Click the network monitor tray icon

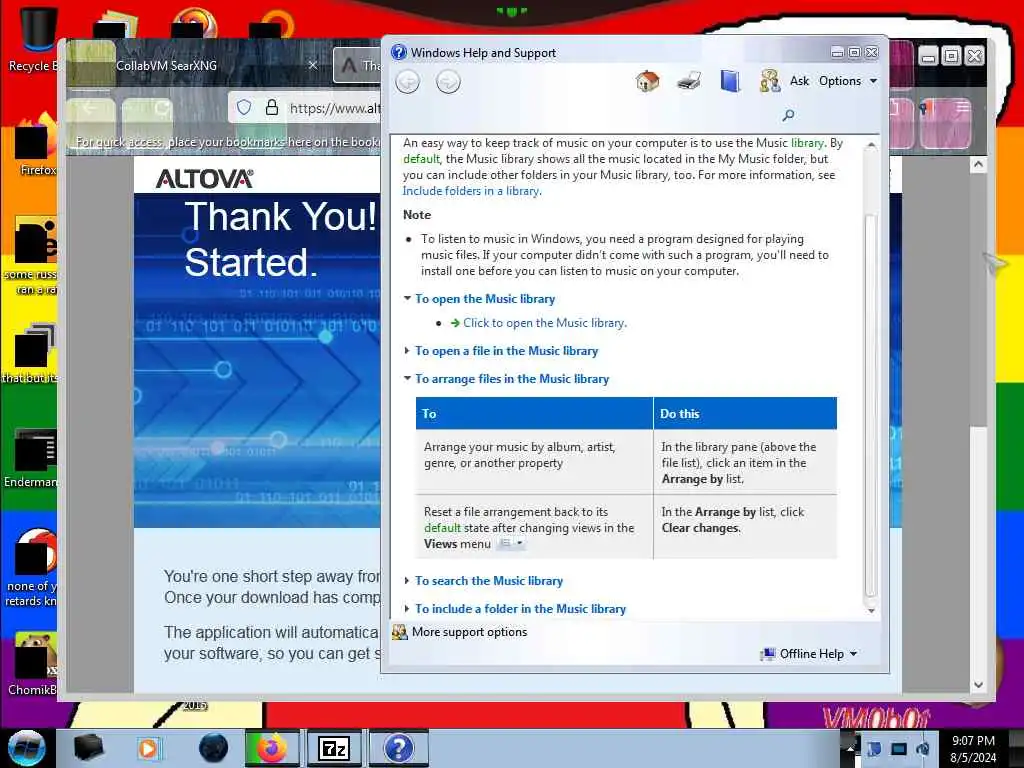pos(899,748)
